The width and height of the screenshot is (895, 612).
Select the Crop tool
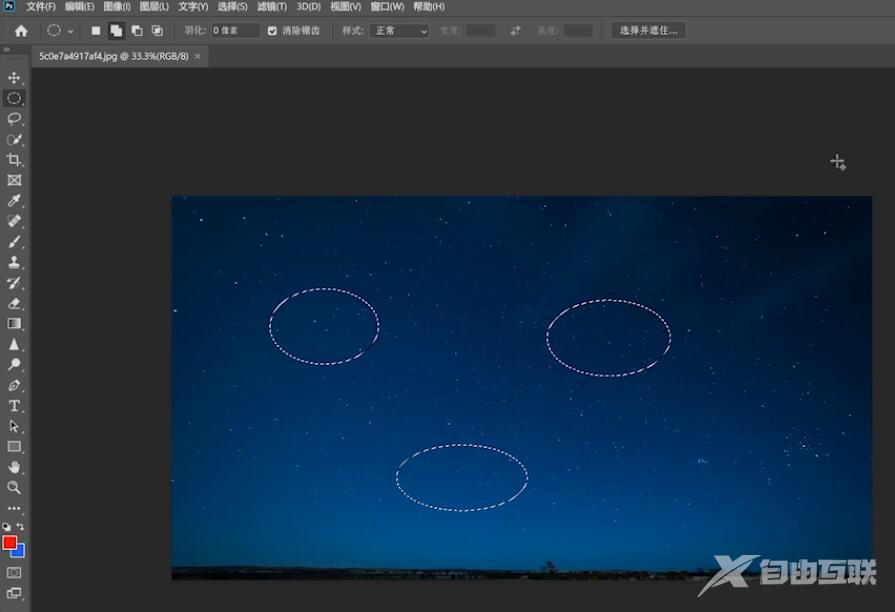coord(14,160)
